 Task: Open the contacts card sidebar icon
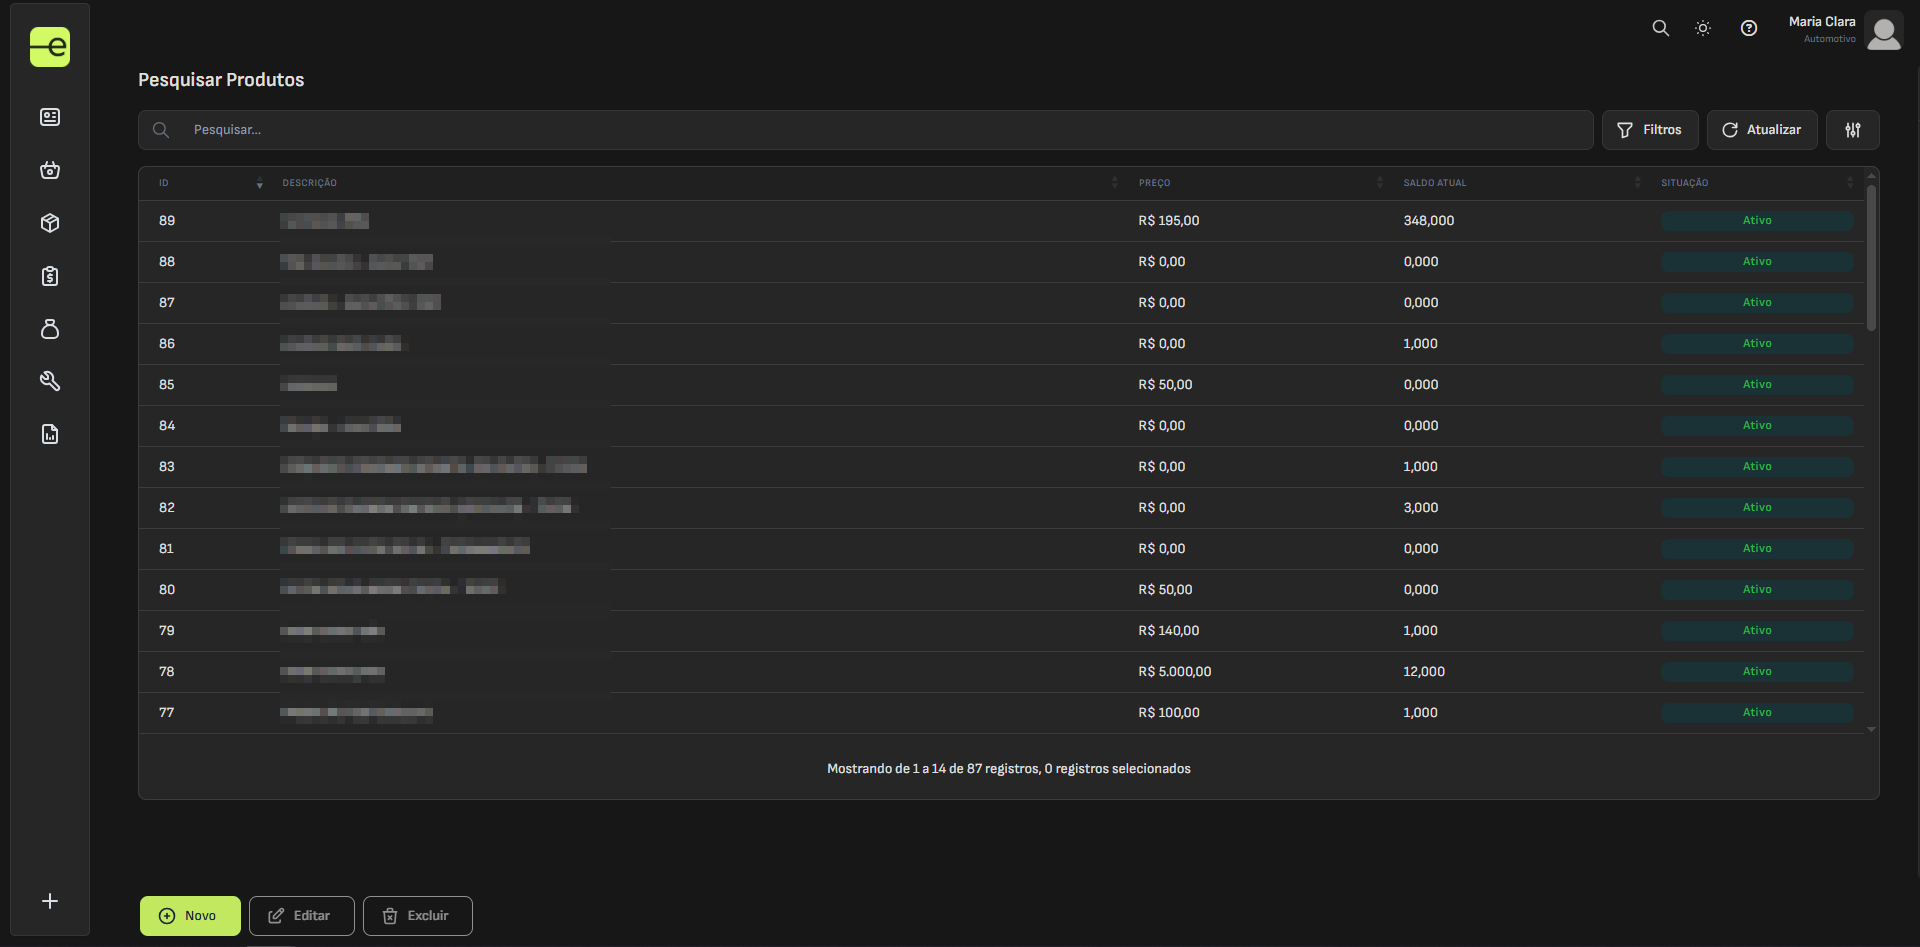[x=50, y=118]
